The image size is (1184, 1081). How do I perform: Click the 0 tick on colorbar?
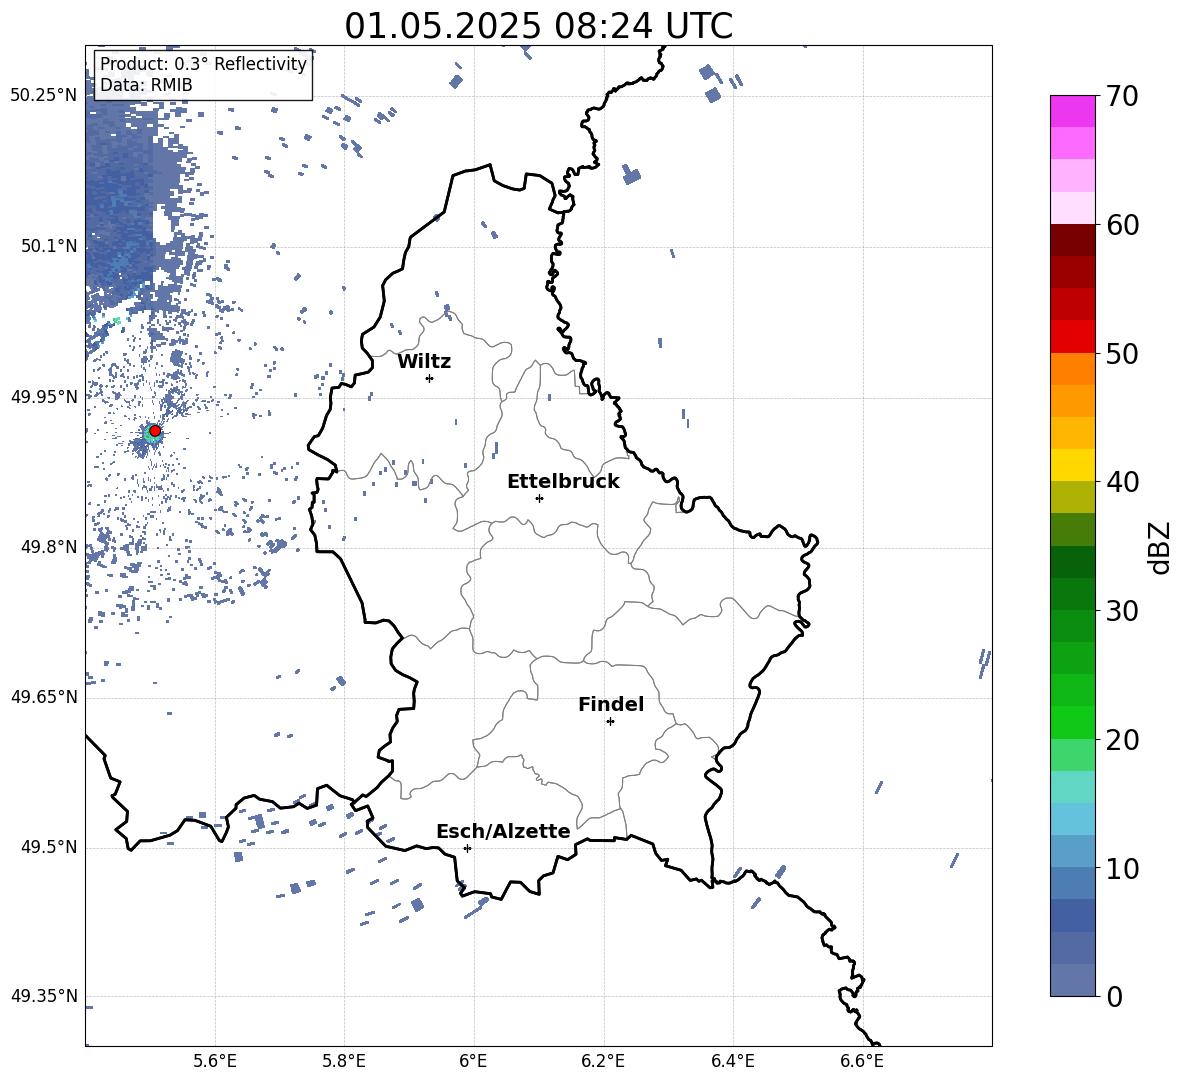1114,996
